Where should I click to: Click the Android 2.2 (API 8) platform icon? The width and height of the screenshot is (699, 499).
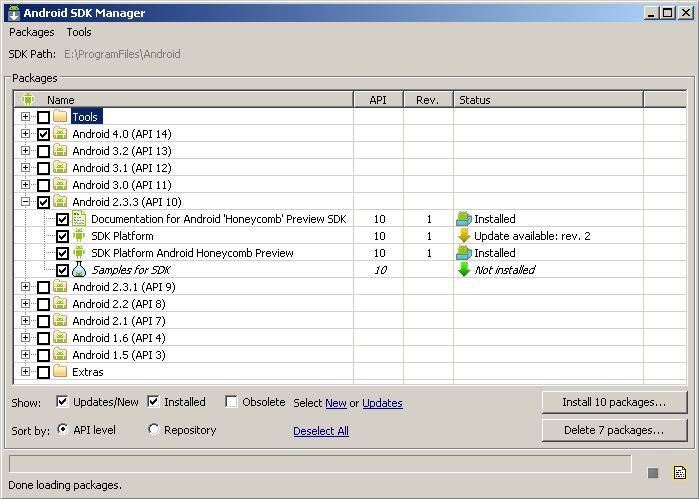pyautogui.click(x=60, y=303)
